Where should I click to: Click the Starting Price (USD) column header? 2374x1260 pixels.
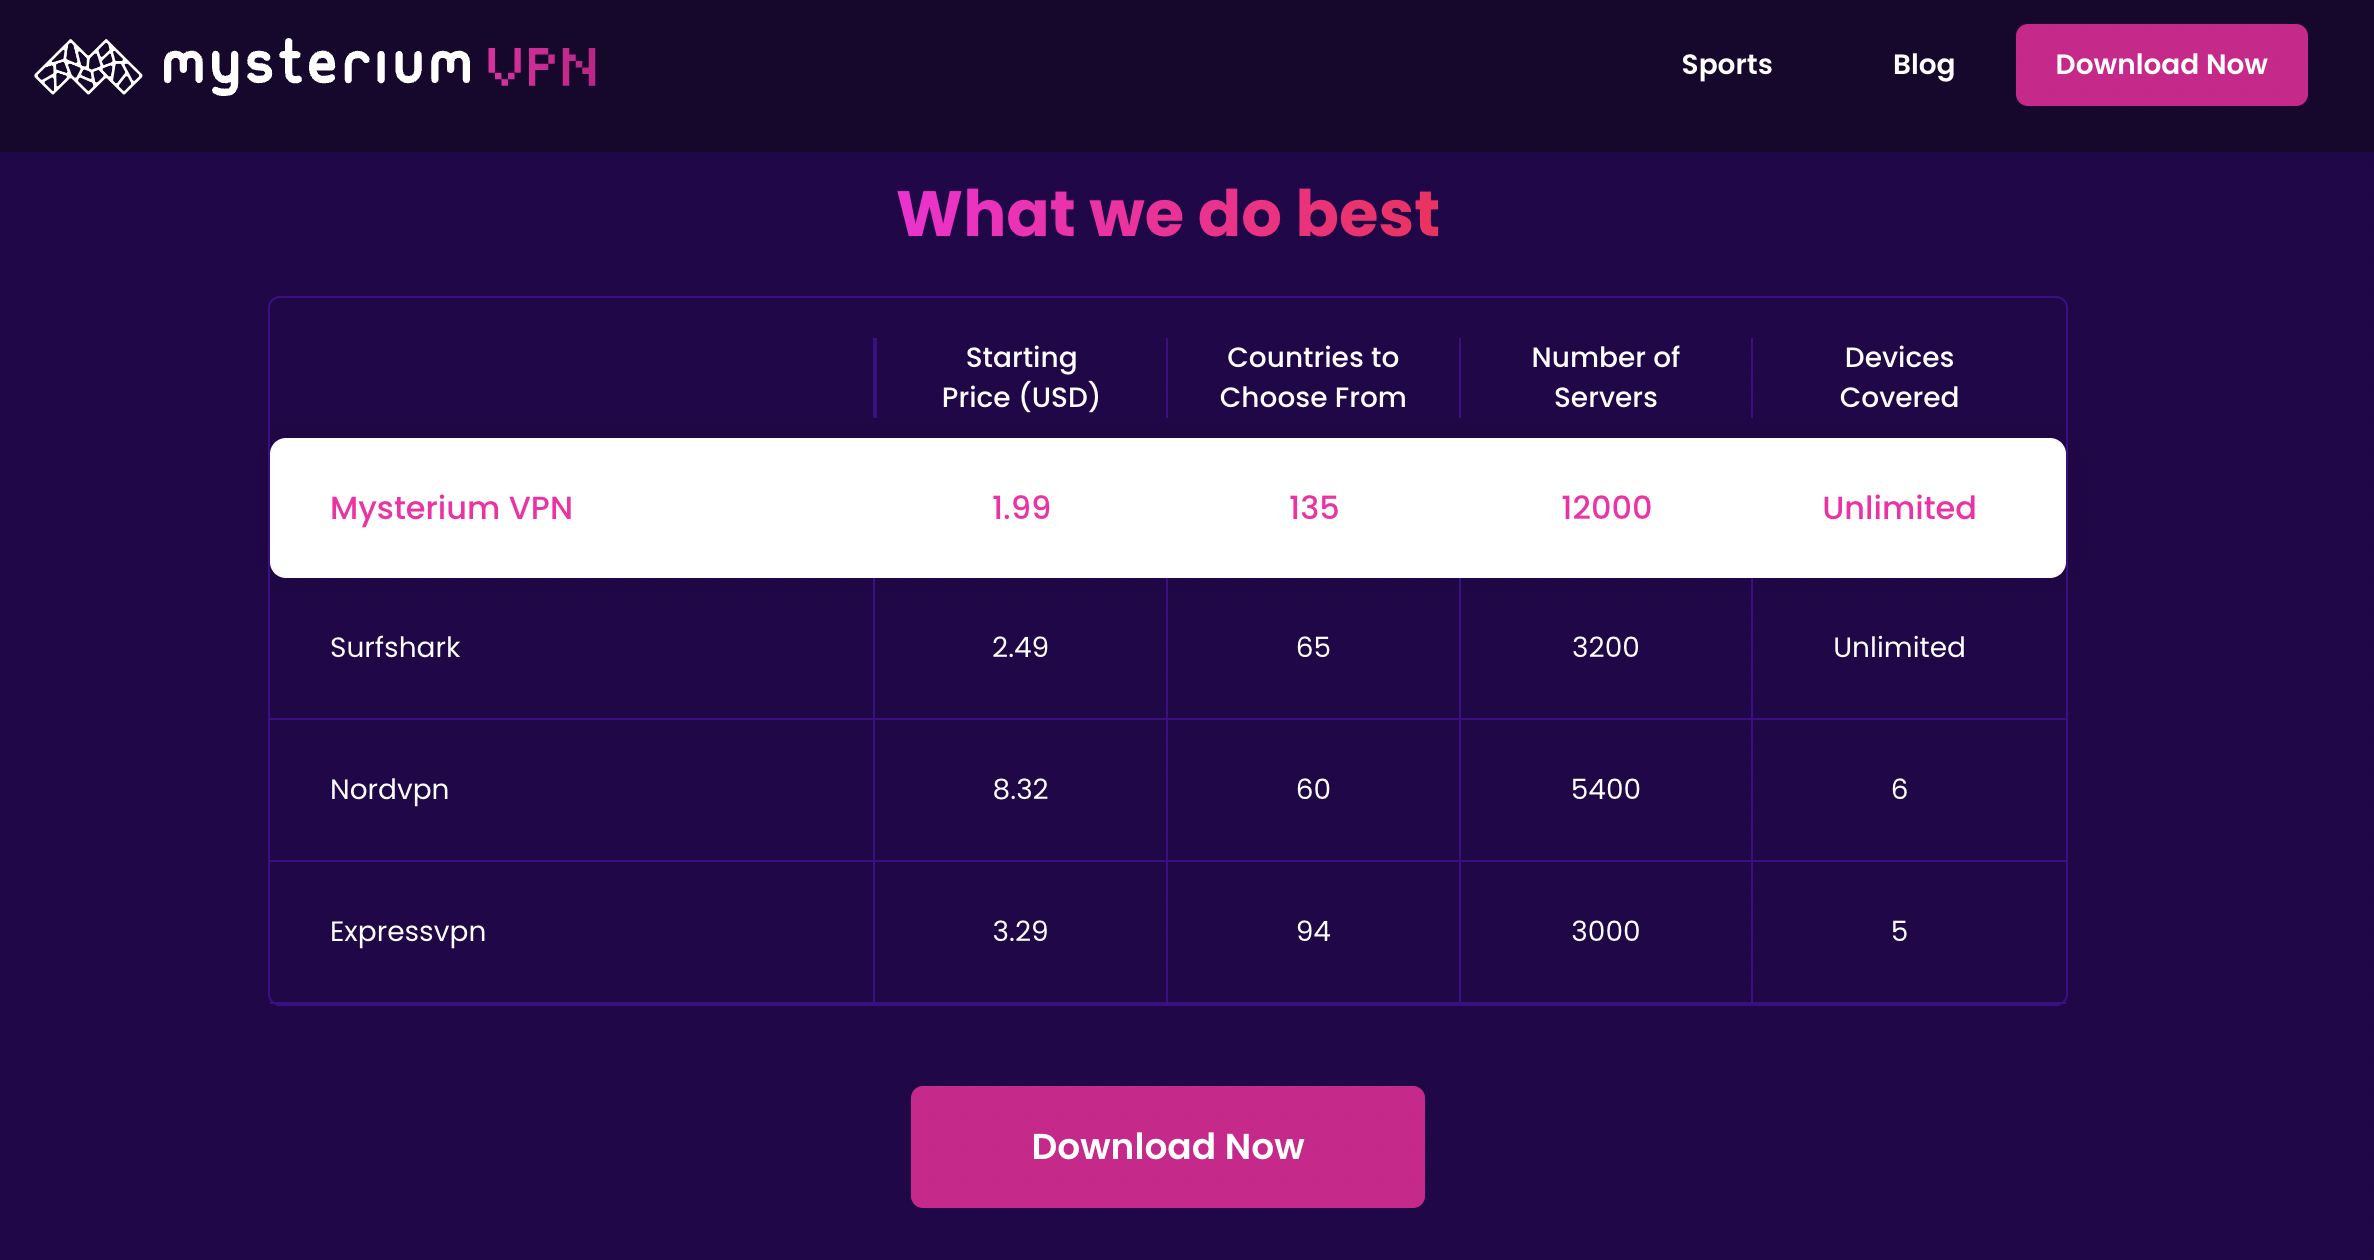(1020, 378)
